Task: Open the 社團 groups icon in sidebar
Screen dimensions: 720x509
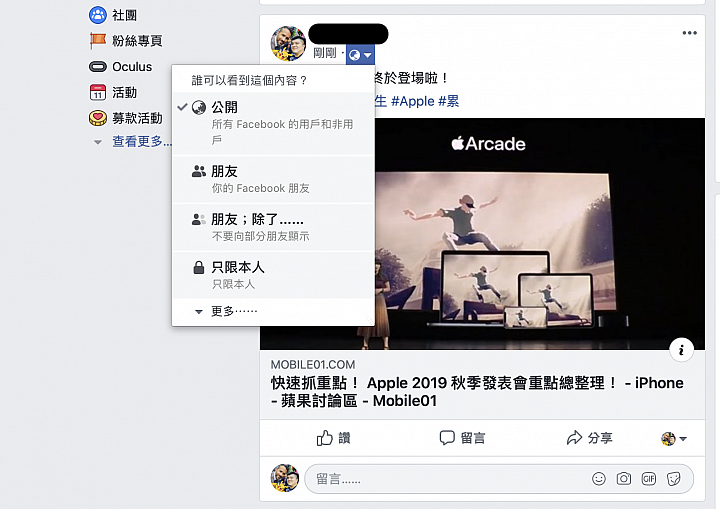Action: 97,15
